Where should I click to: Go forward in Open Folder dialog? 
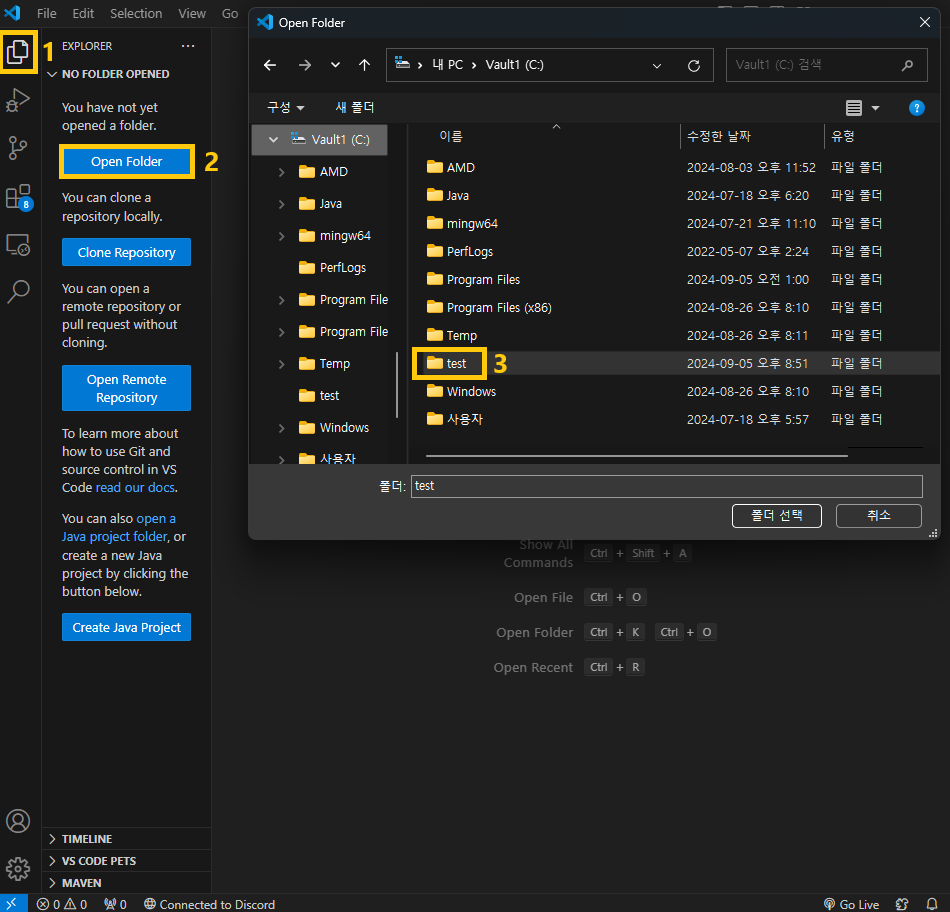click(305, 65)
